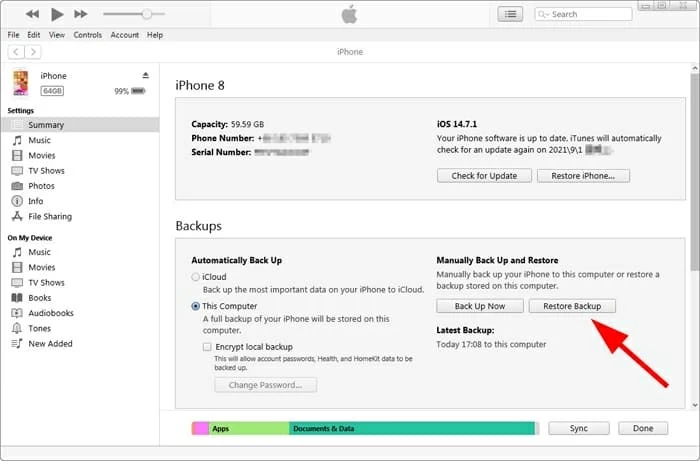
Task: Click the Restore Backup button
Action: [x=572, y=306]
